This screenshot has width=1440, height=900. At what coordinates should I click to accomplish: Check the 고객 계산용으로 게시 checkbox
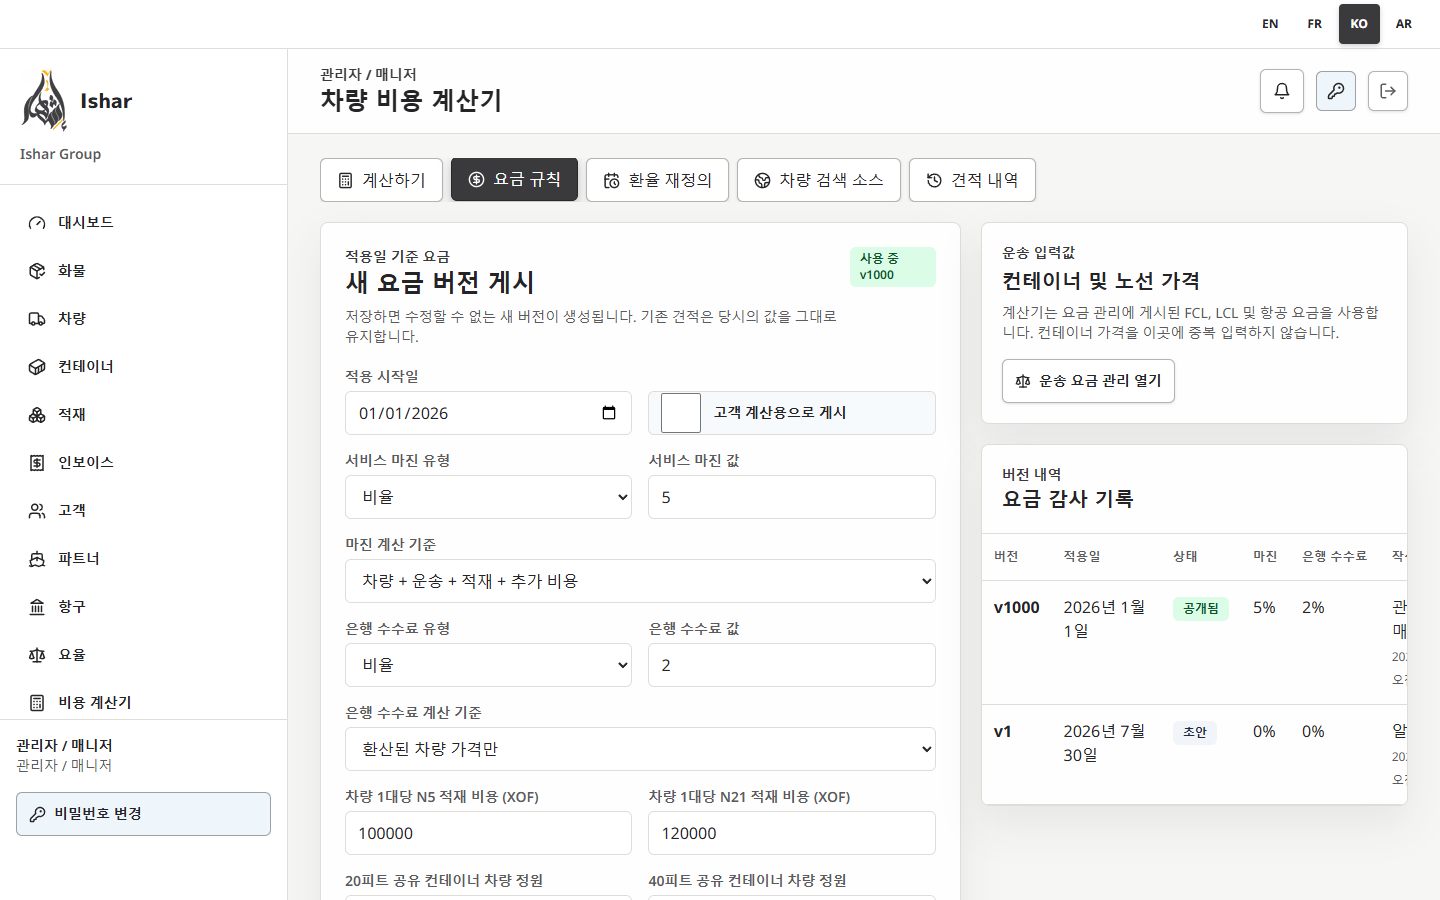[x=681, y=413]
